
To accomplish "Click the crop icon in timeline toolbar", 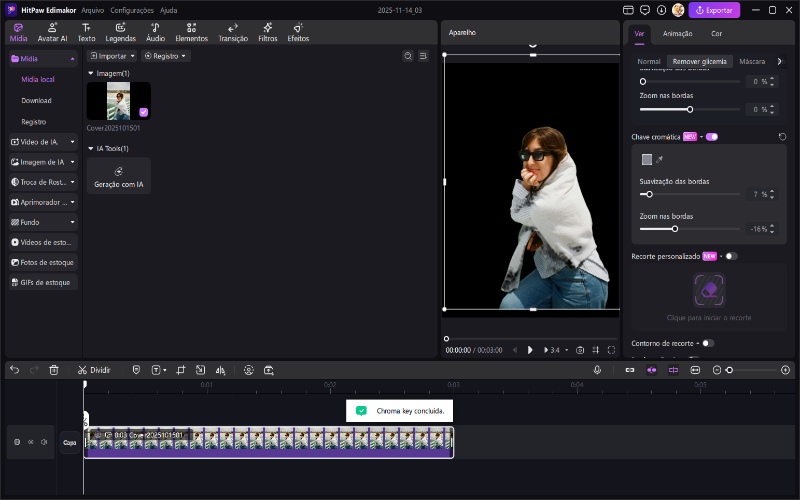I will coord(181,370).
